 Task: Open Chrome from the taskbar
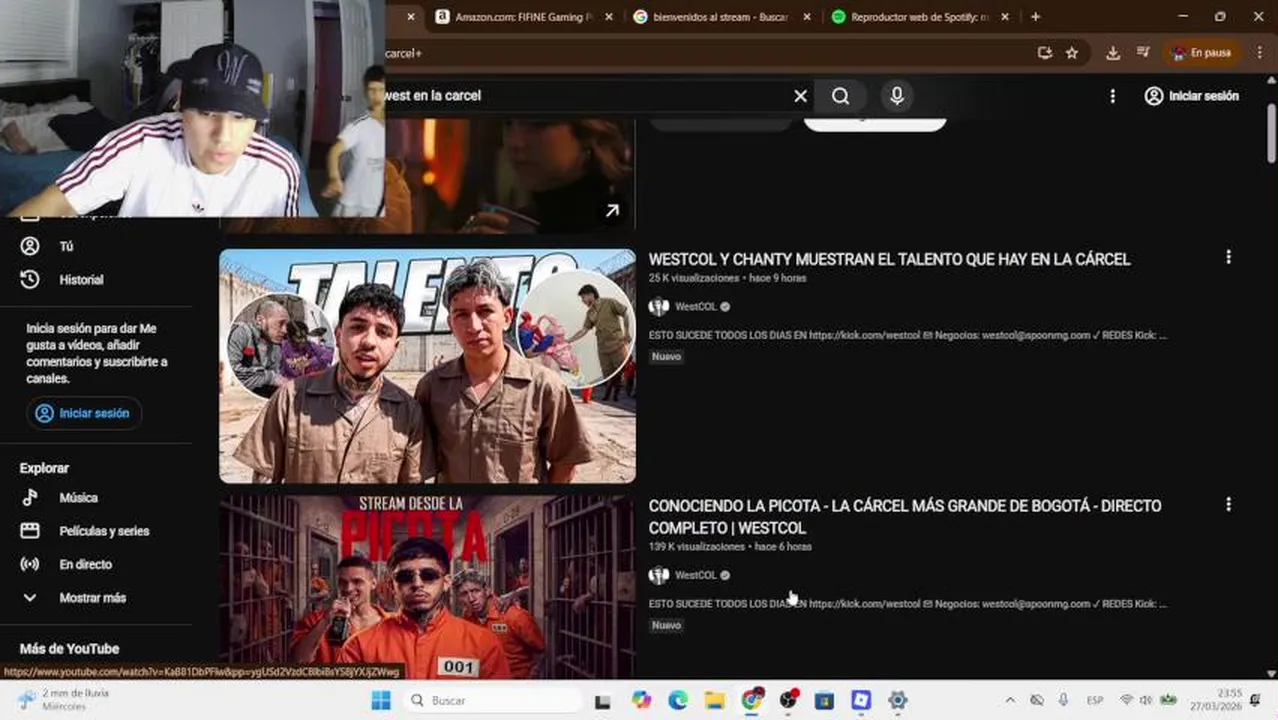click(x=752, y=700)
